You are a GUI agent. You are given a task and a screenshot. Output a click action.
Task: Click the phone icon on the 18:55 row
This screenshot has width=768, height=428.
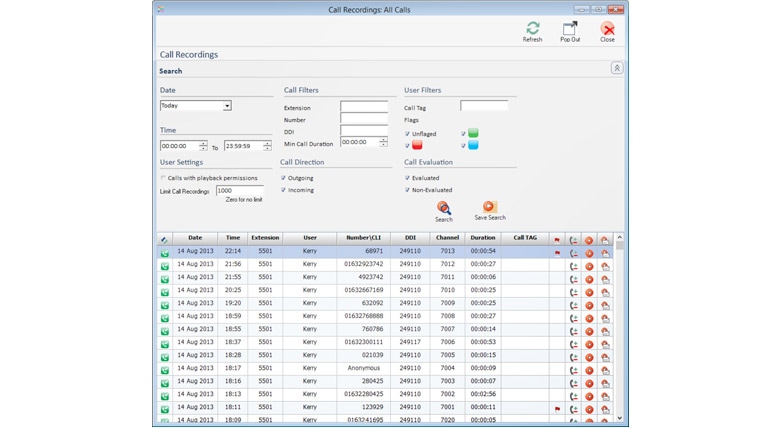(x=574, y=332)
